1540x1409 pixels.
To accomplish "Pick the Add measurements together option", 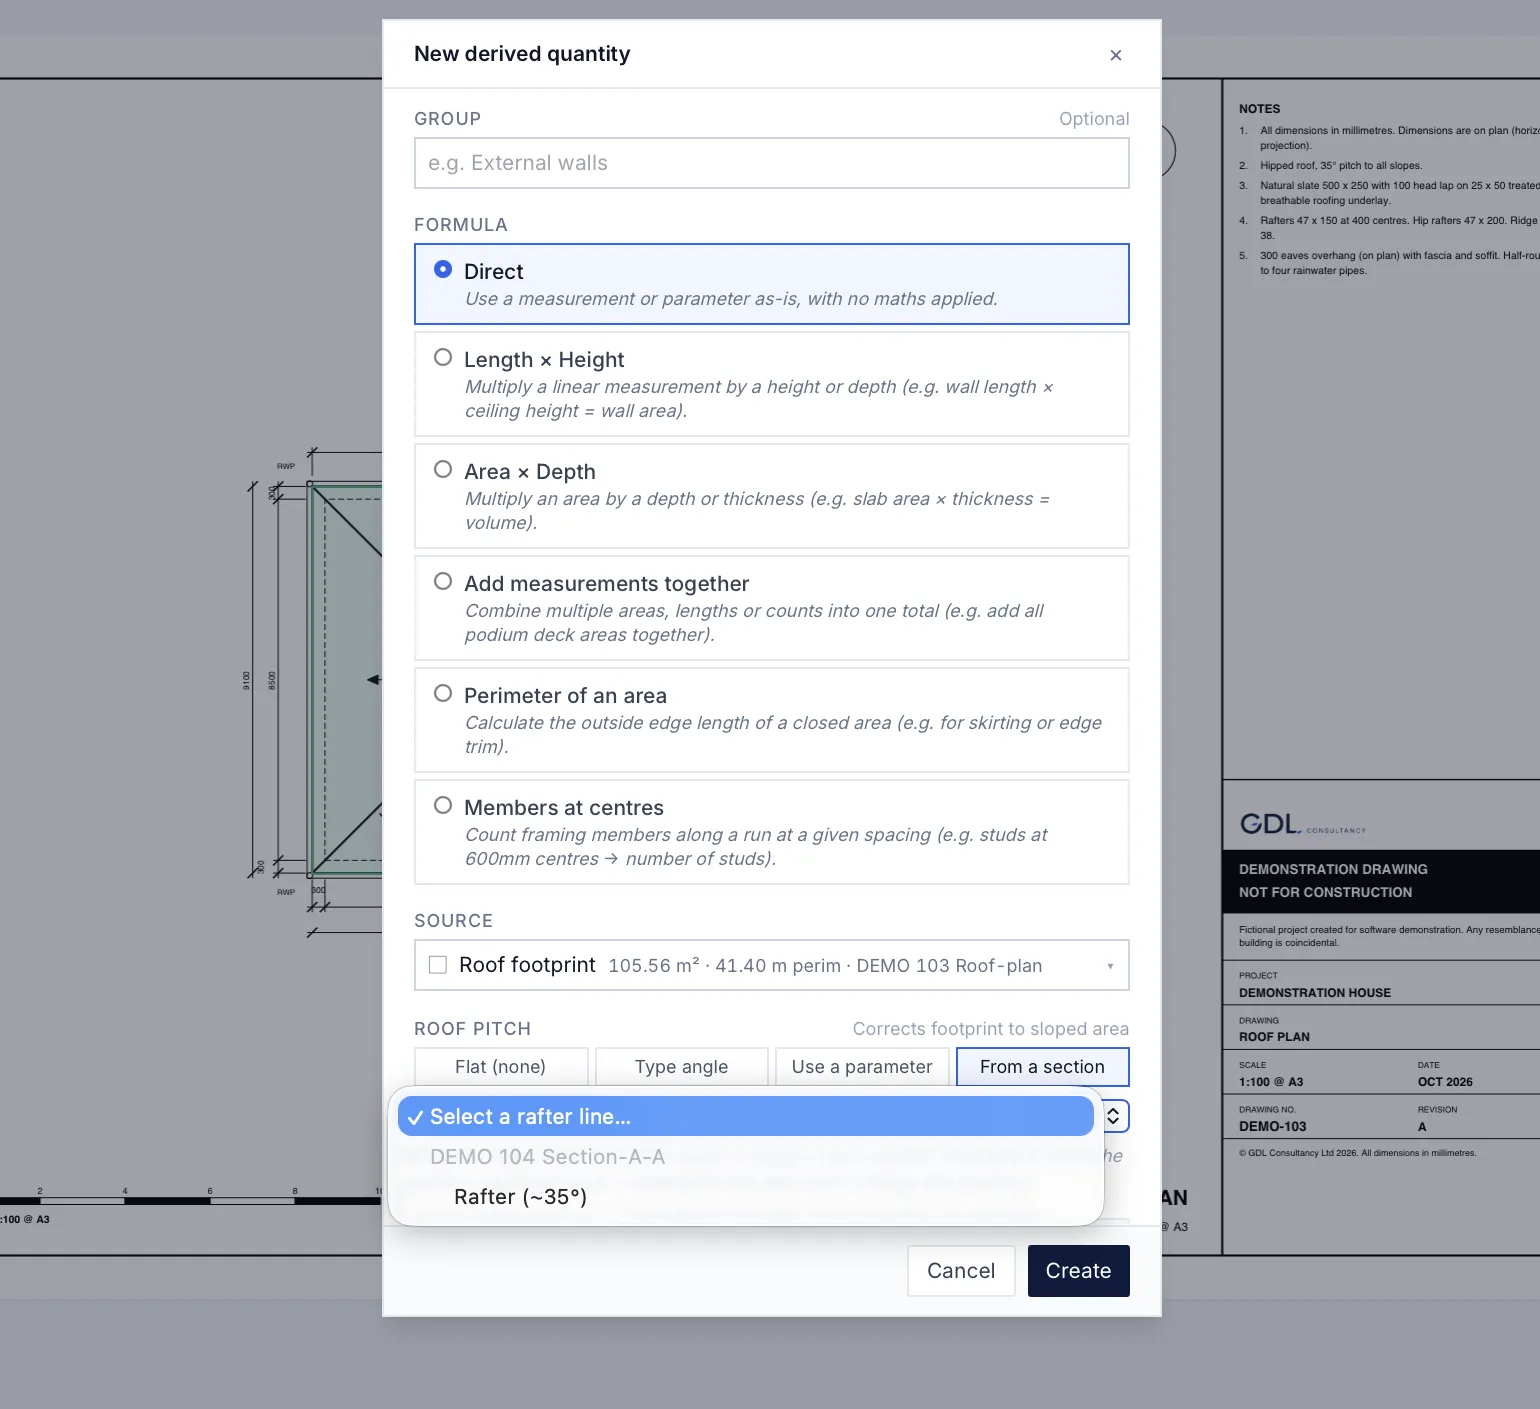I will tap(771, 608).
